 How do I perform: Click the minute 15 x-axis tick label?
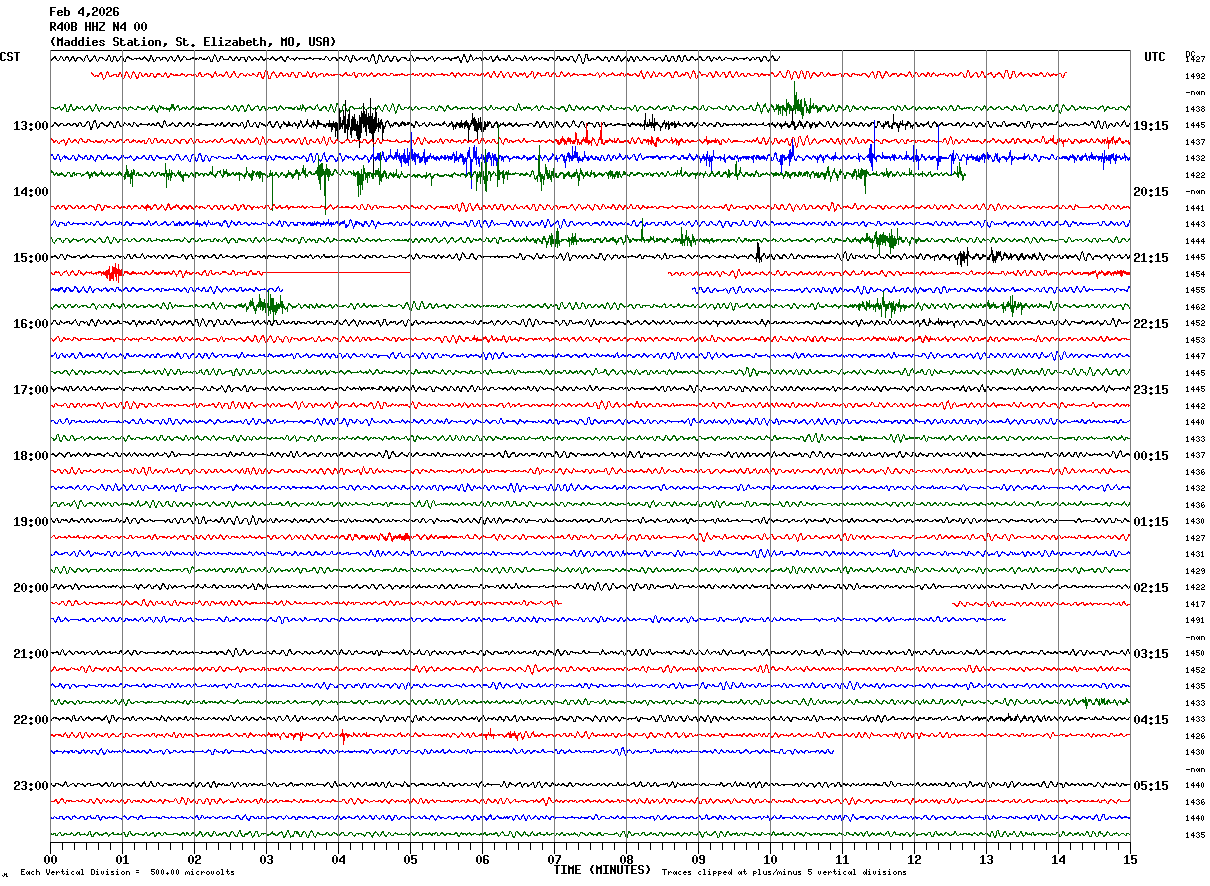[1130, 859]
